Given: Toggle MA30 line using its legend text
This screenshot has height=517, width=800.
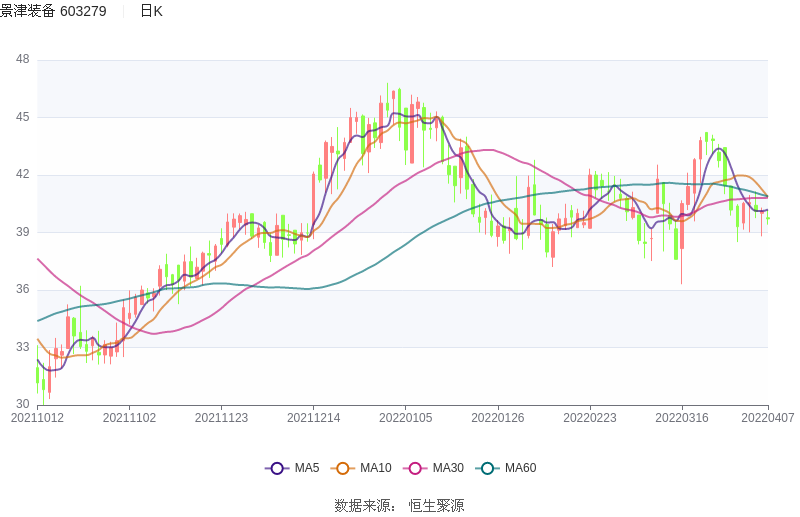Looking at the screenshot, I should pyautogui.click(x=448, y=468).
